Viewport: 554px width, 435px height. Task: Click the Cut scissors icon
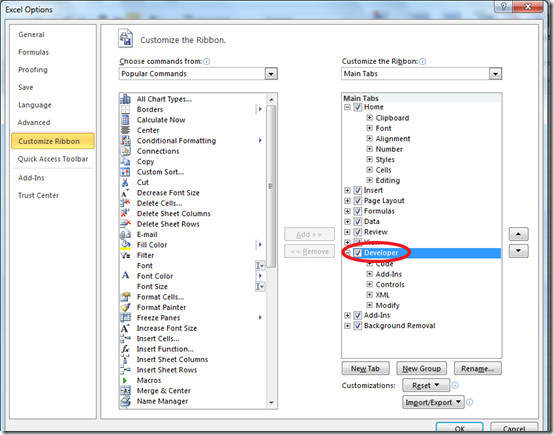point(125,182)
